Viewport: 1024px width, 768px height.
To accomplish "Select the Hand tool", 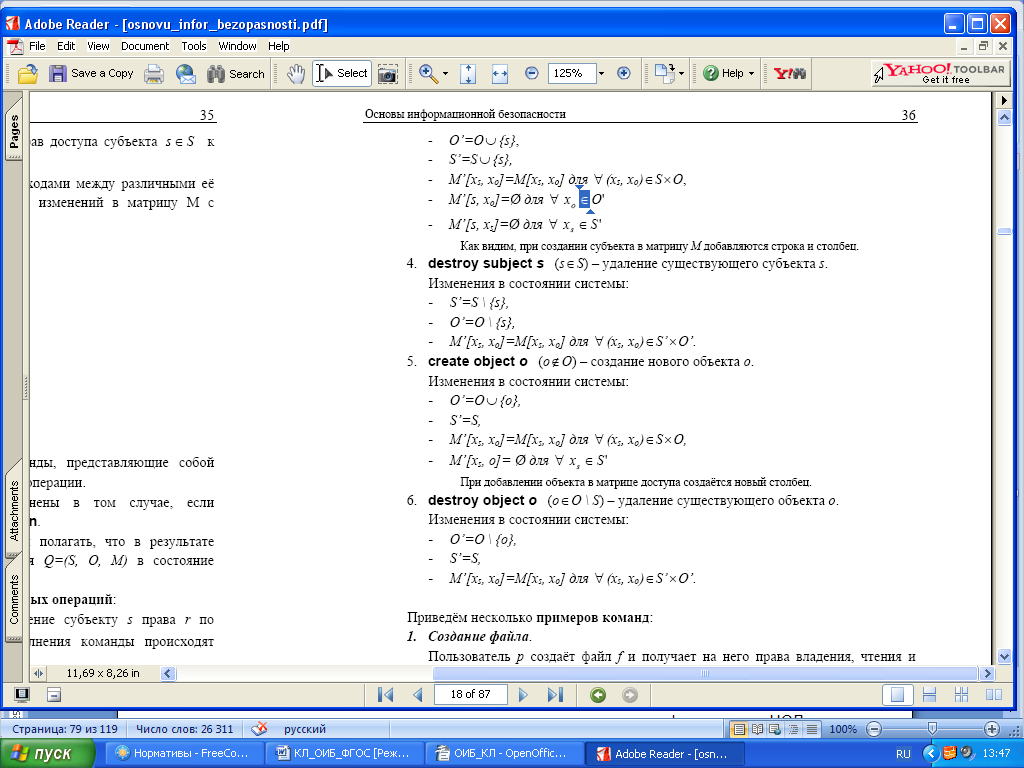I will tap(296, 74).
